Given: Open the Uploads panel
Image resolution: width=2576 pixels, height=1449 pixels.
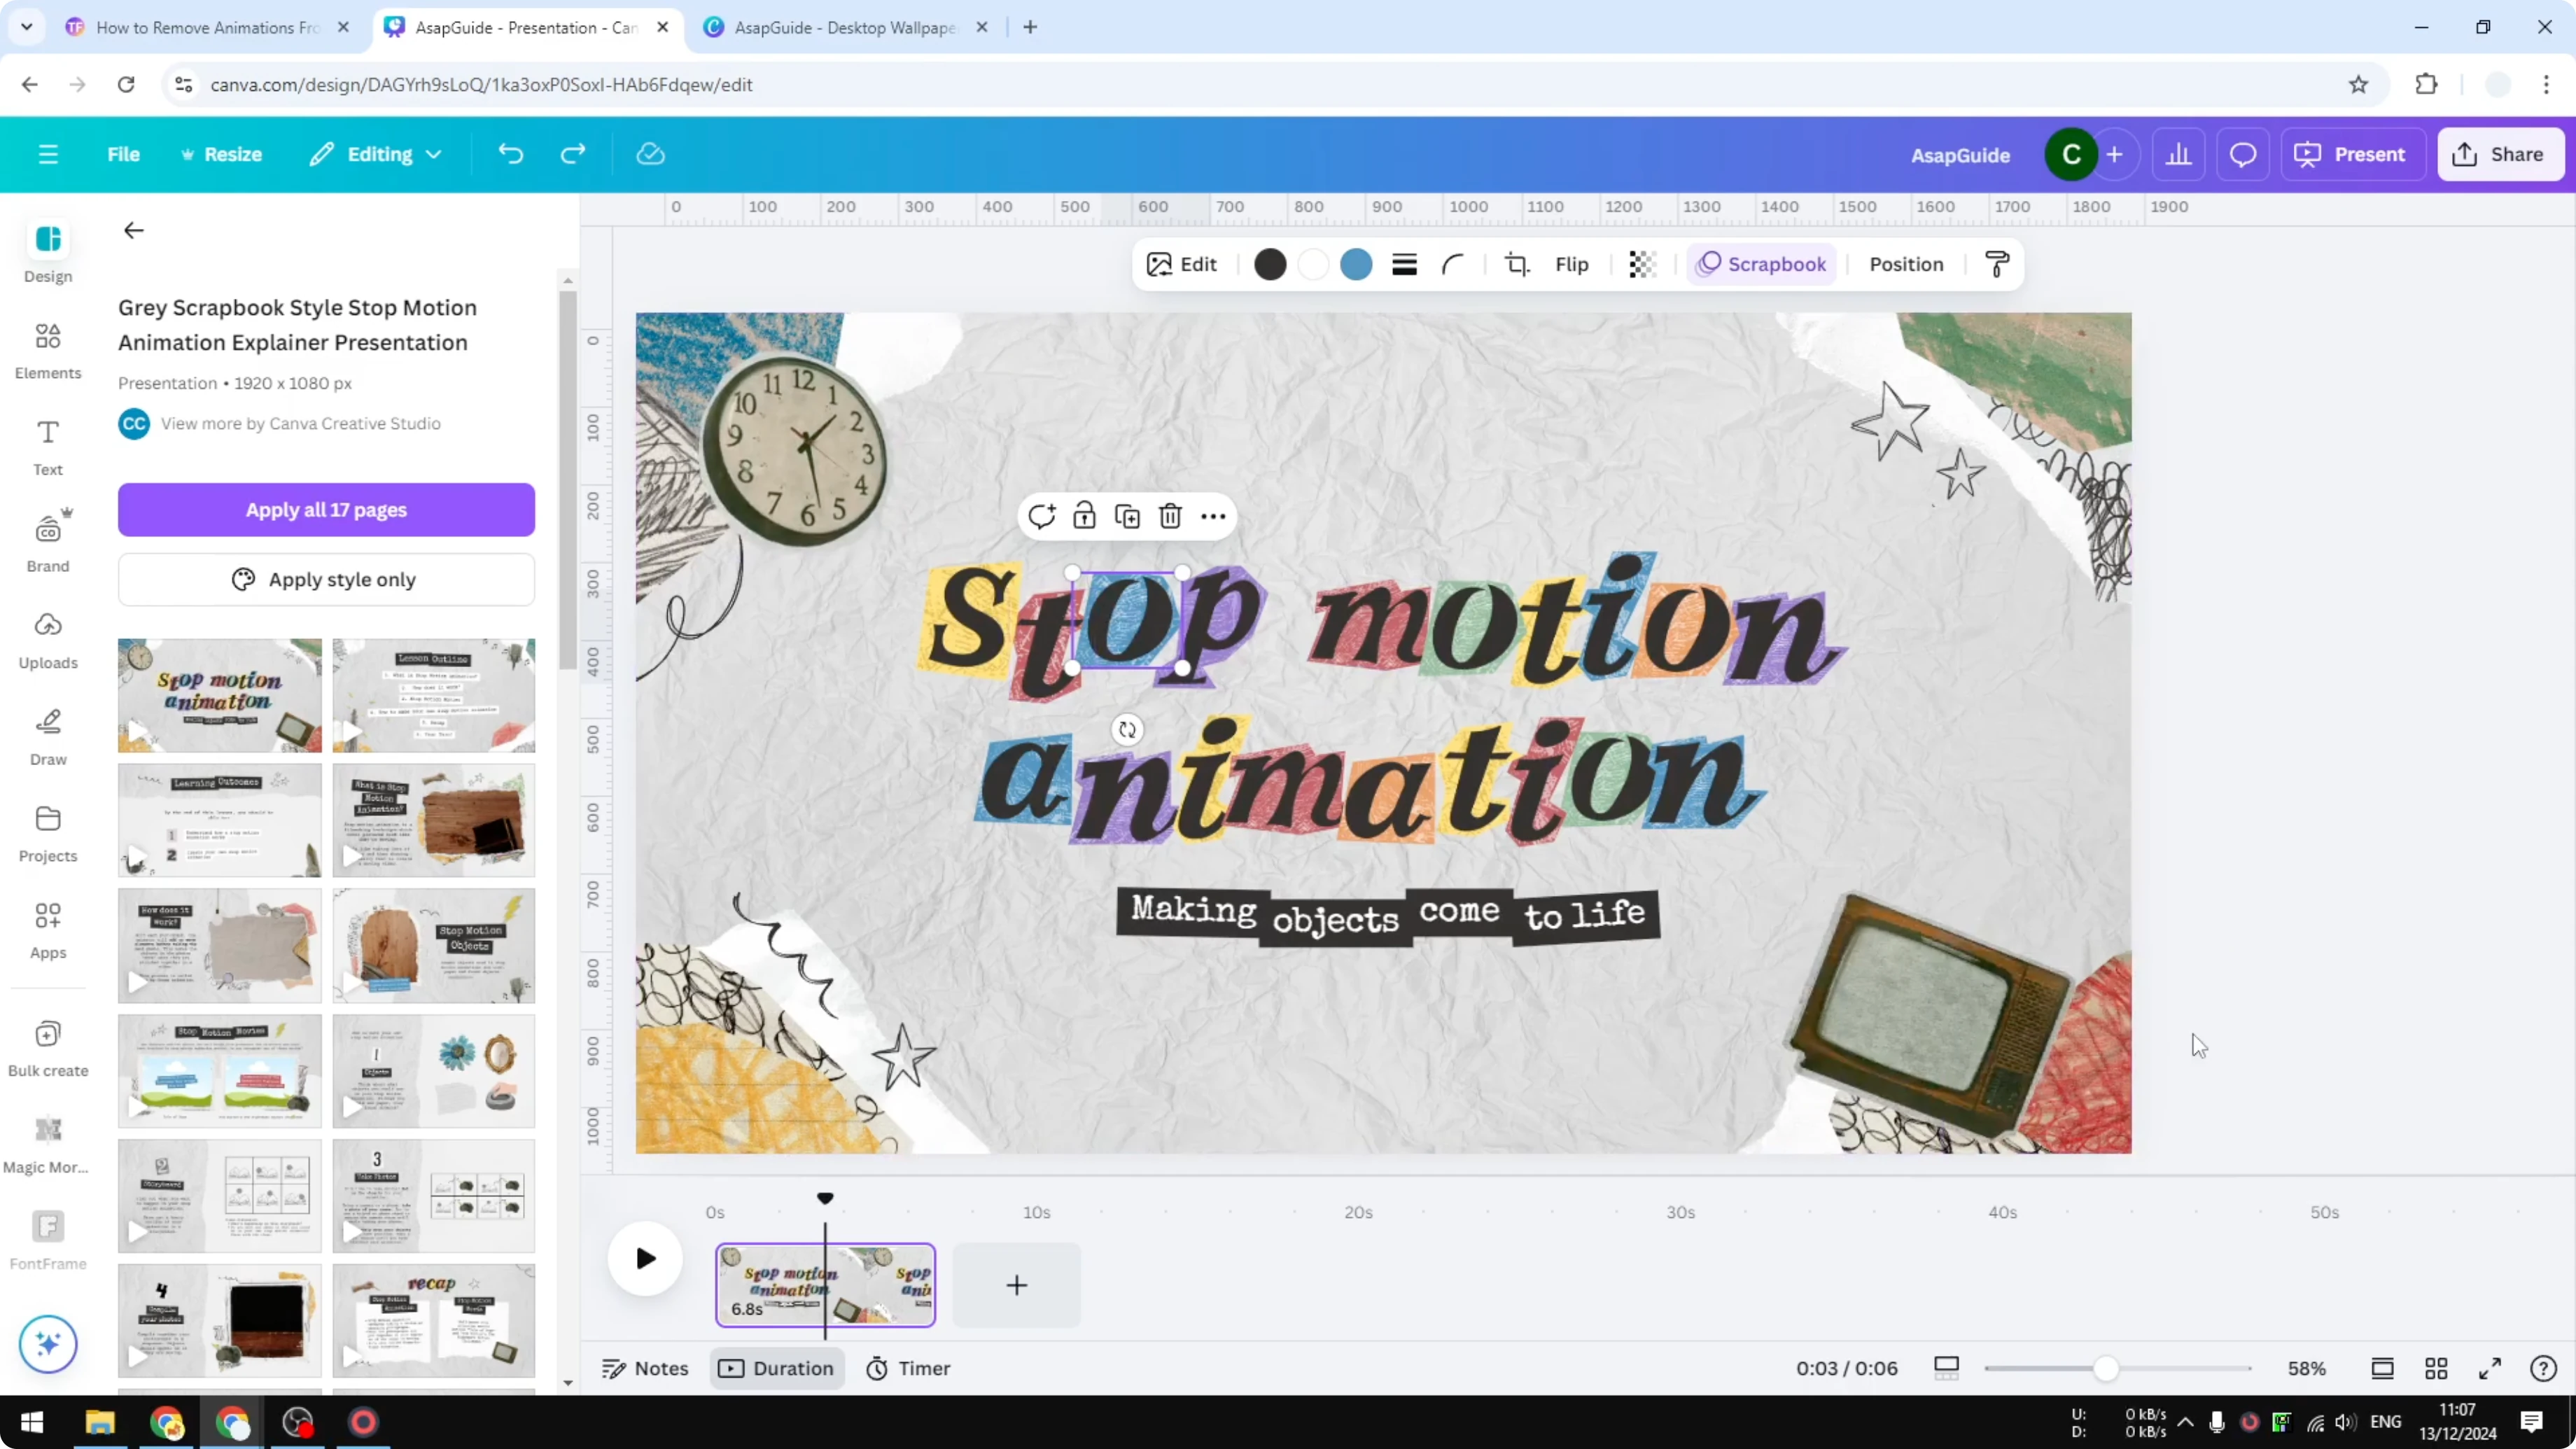Looking at the screenshot, I should pos(47,638).
